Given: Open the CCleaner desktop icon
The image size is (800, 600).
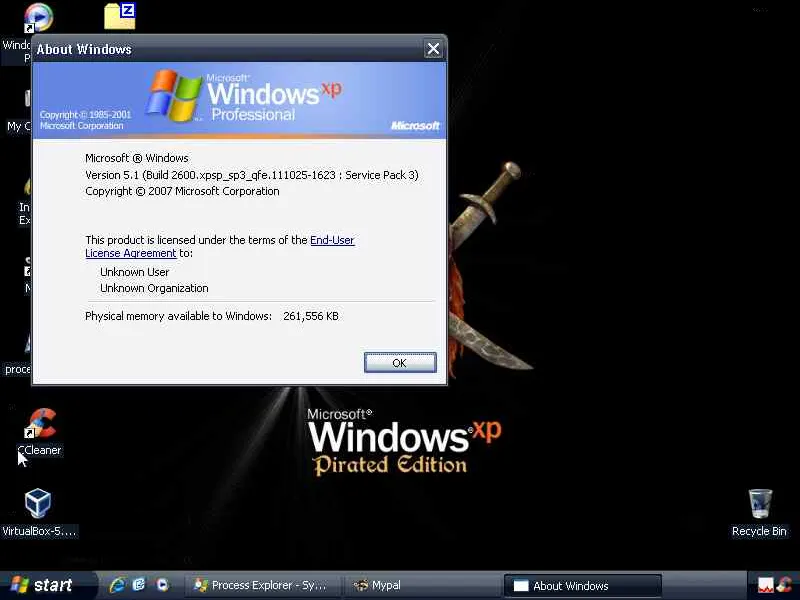Looking at the screenshot, I should (x=40, y=432).
